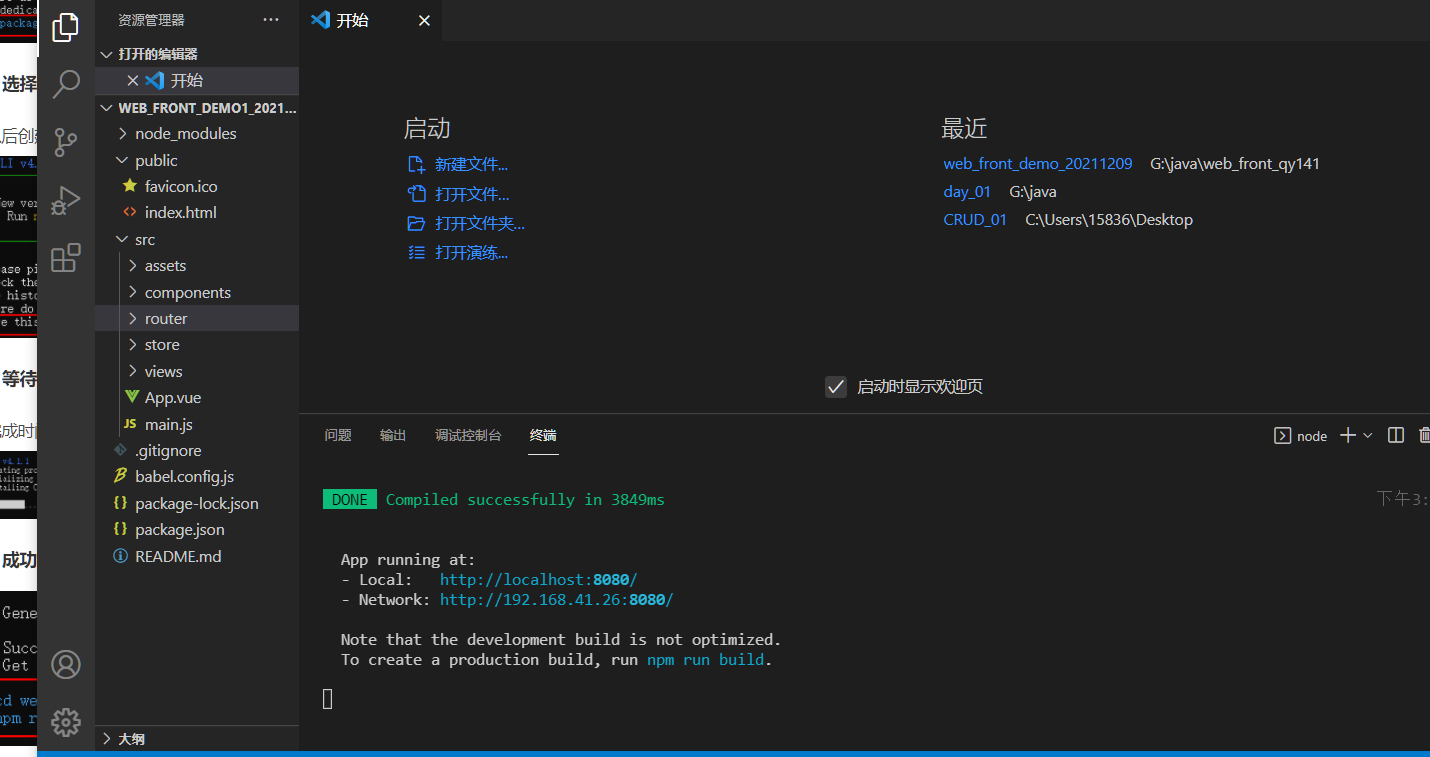The width and height of the screenshot is (1430, 757).
Task: Open the Extensions view icon
Action: [65, 258]
